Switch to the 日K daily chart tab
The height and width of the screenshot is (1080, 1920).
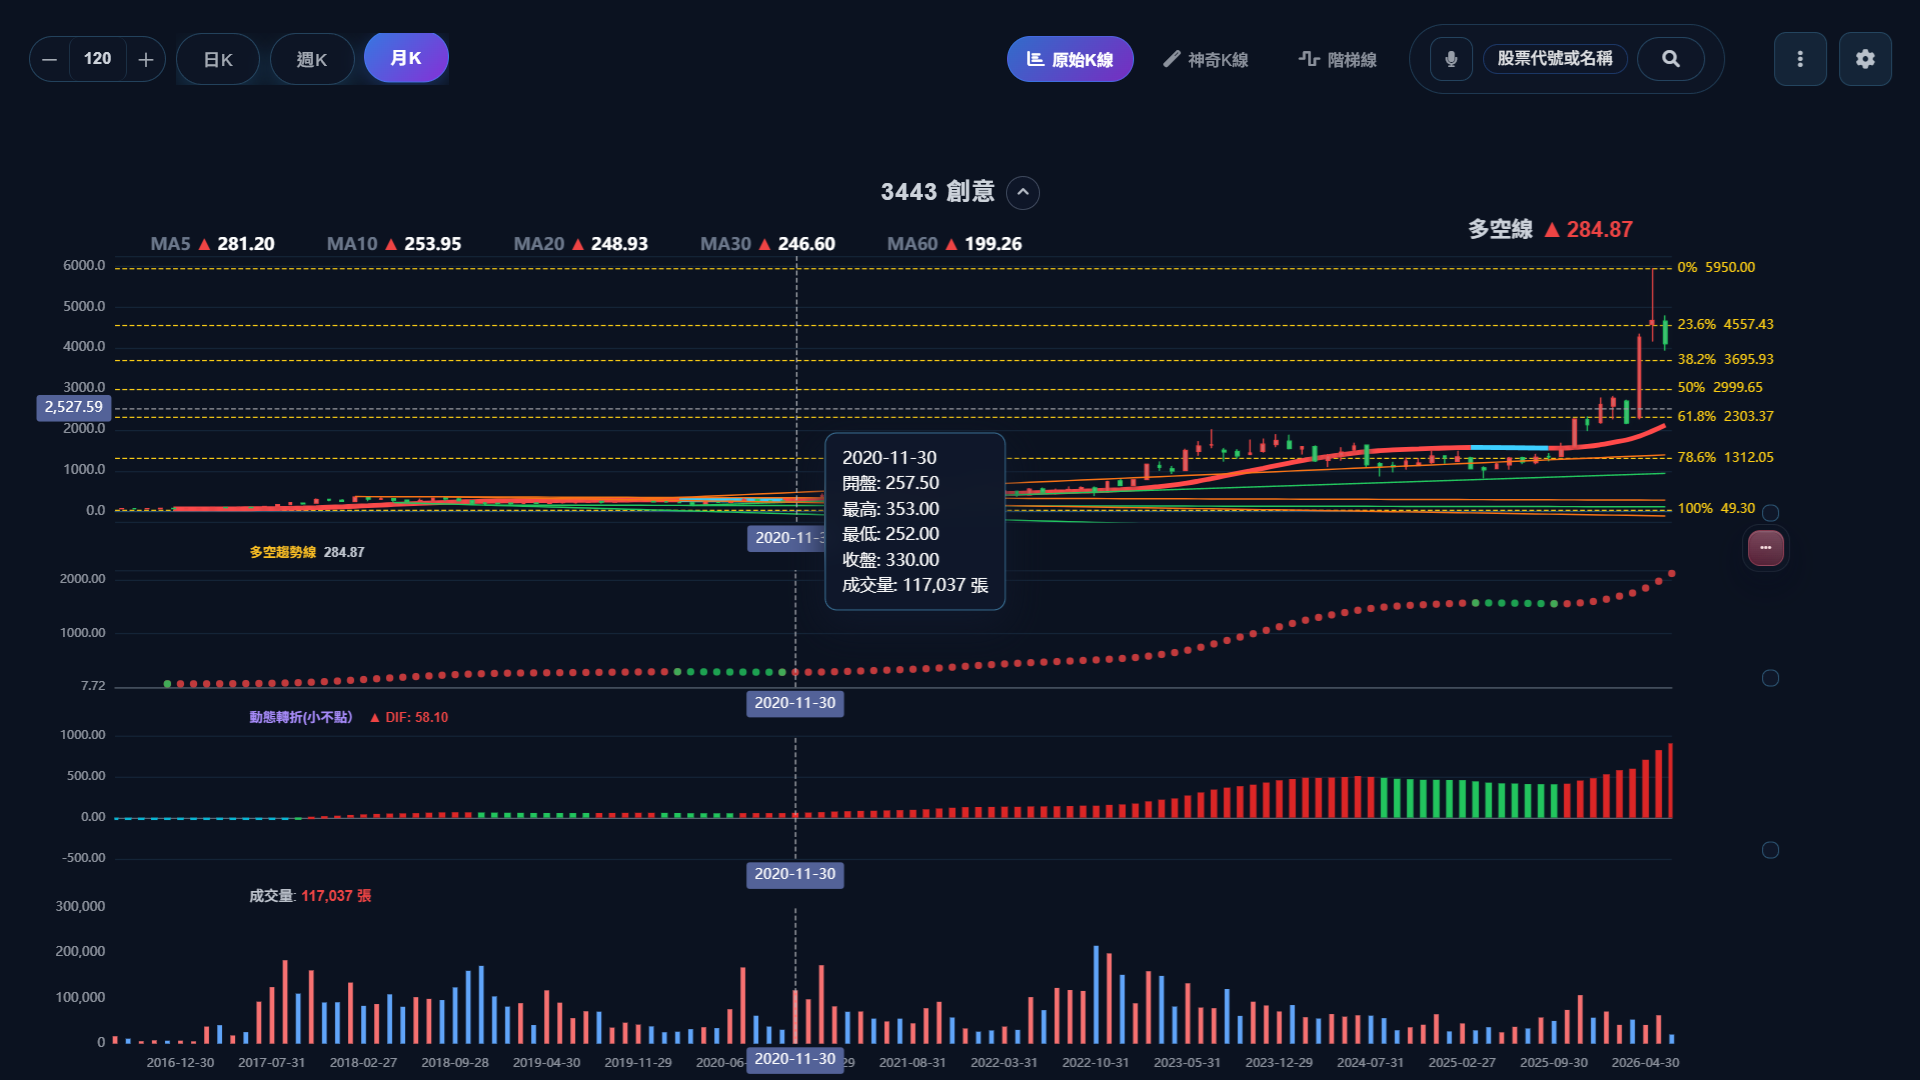(218, 60)
